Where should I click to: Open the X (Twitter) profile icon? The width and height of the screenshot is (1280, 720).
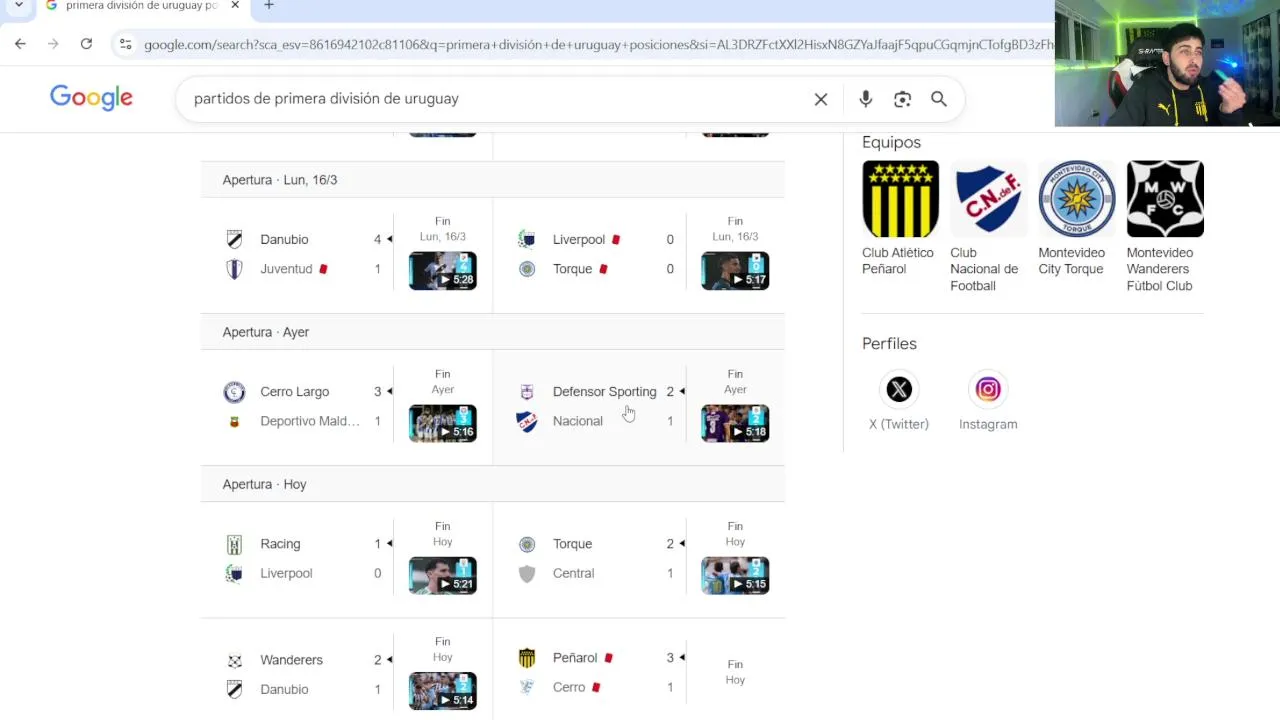click(899, 389)
